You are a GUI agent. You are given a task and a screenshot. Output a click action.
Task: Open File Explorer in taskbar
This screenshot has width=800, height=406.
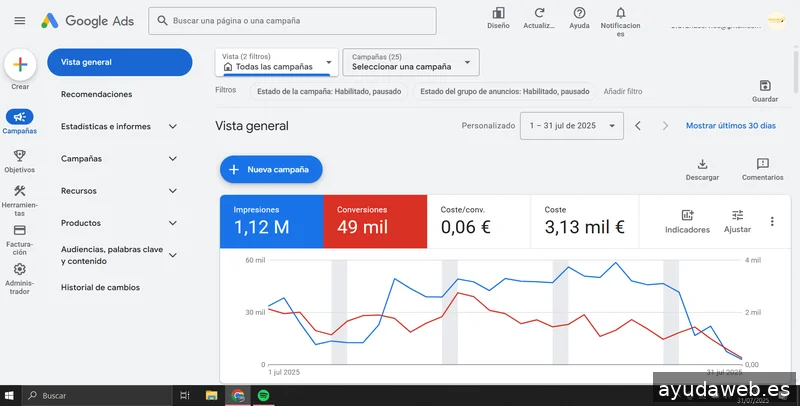[x=211, y=395]
